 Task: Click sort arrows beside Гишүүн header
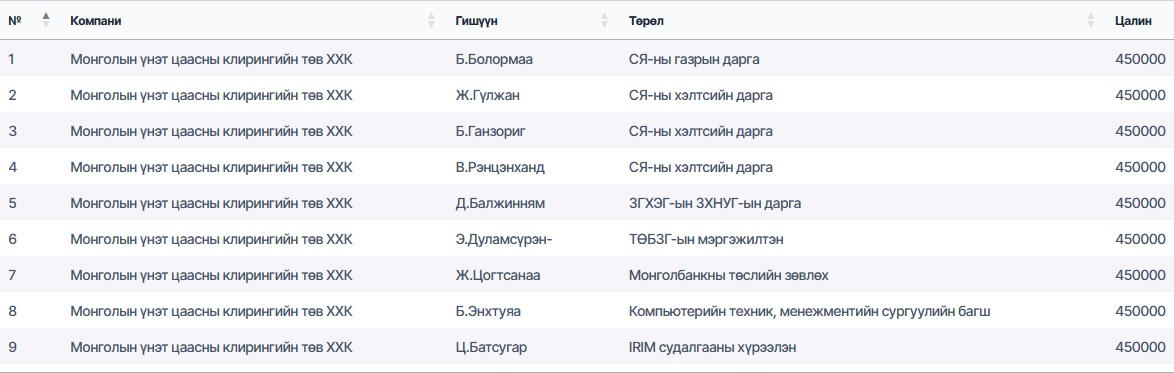click(x=605, y=20)
